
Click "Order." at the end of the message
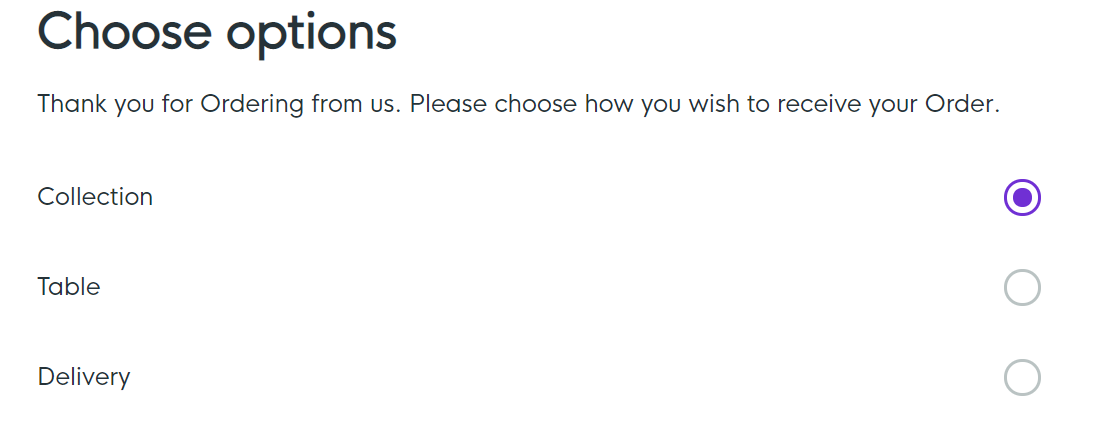(965, 104)
